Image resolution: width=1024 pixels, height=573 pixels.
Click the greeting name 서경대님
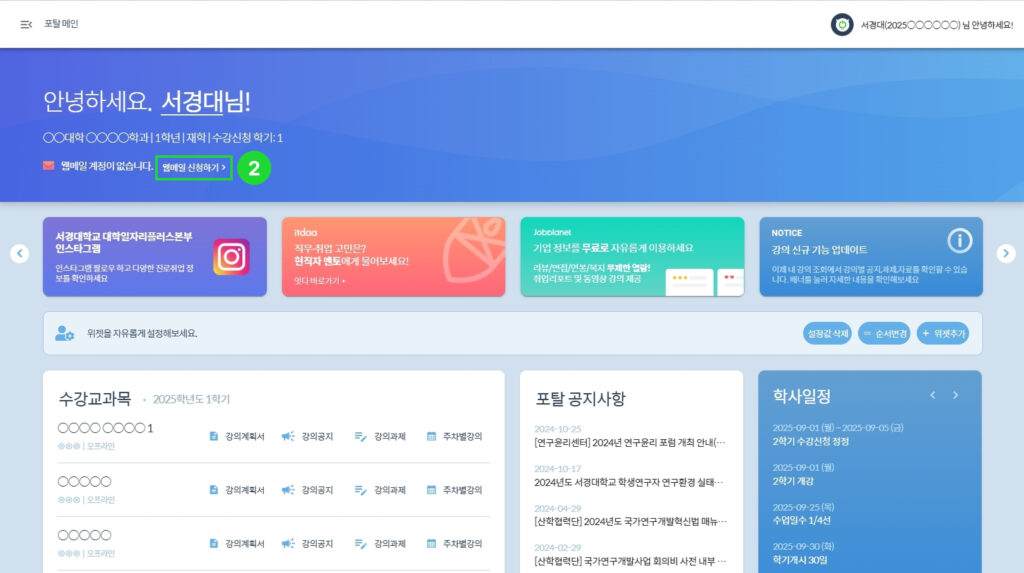tap(205, 101)
